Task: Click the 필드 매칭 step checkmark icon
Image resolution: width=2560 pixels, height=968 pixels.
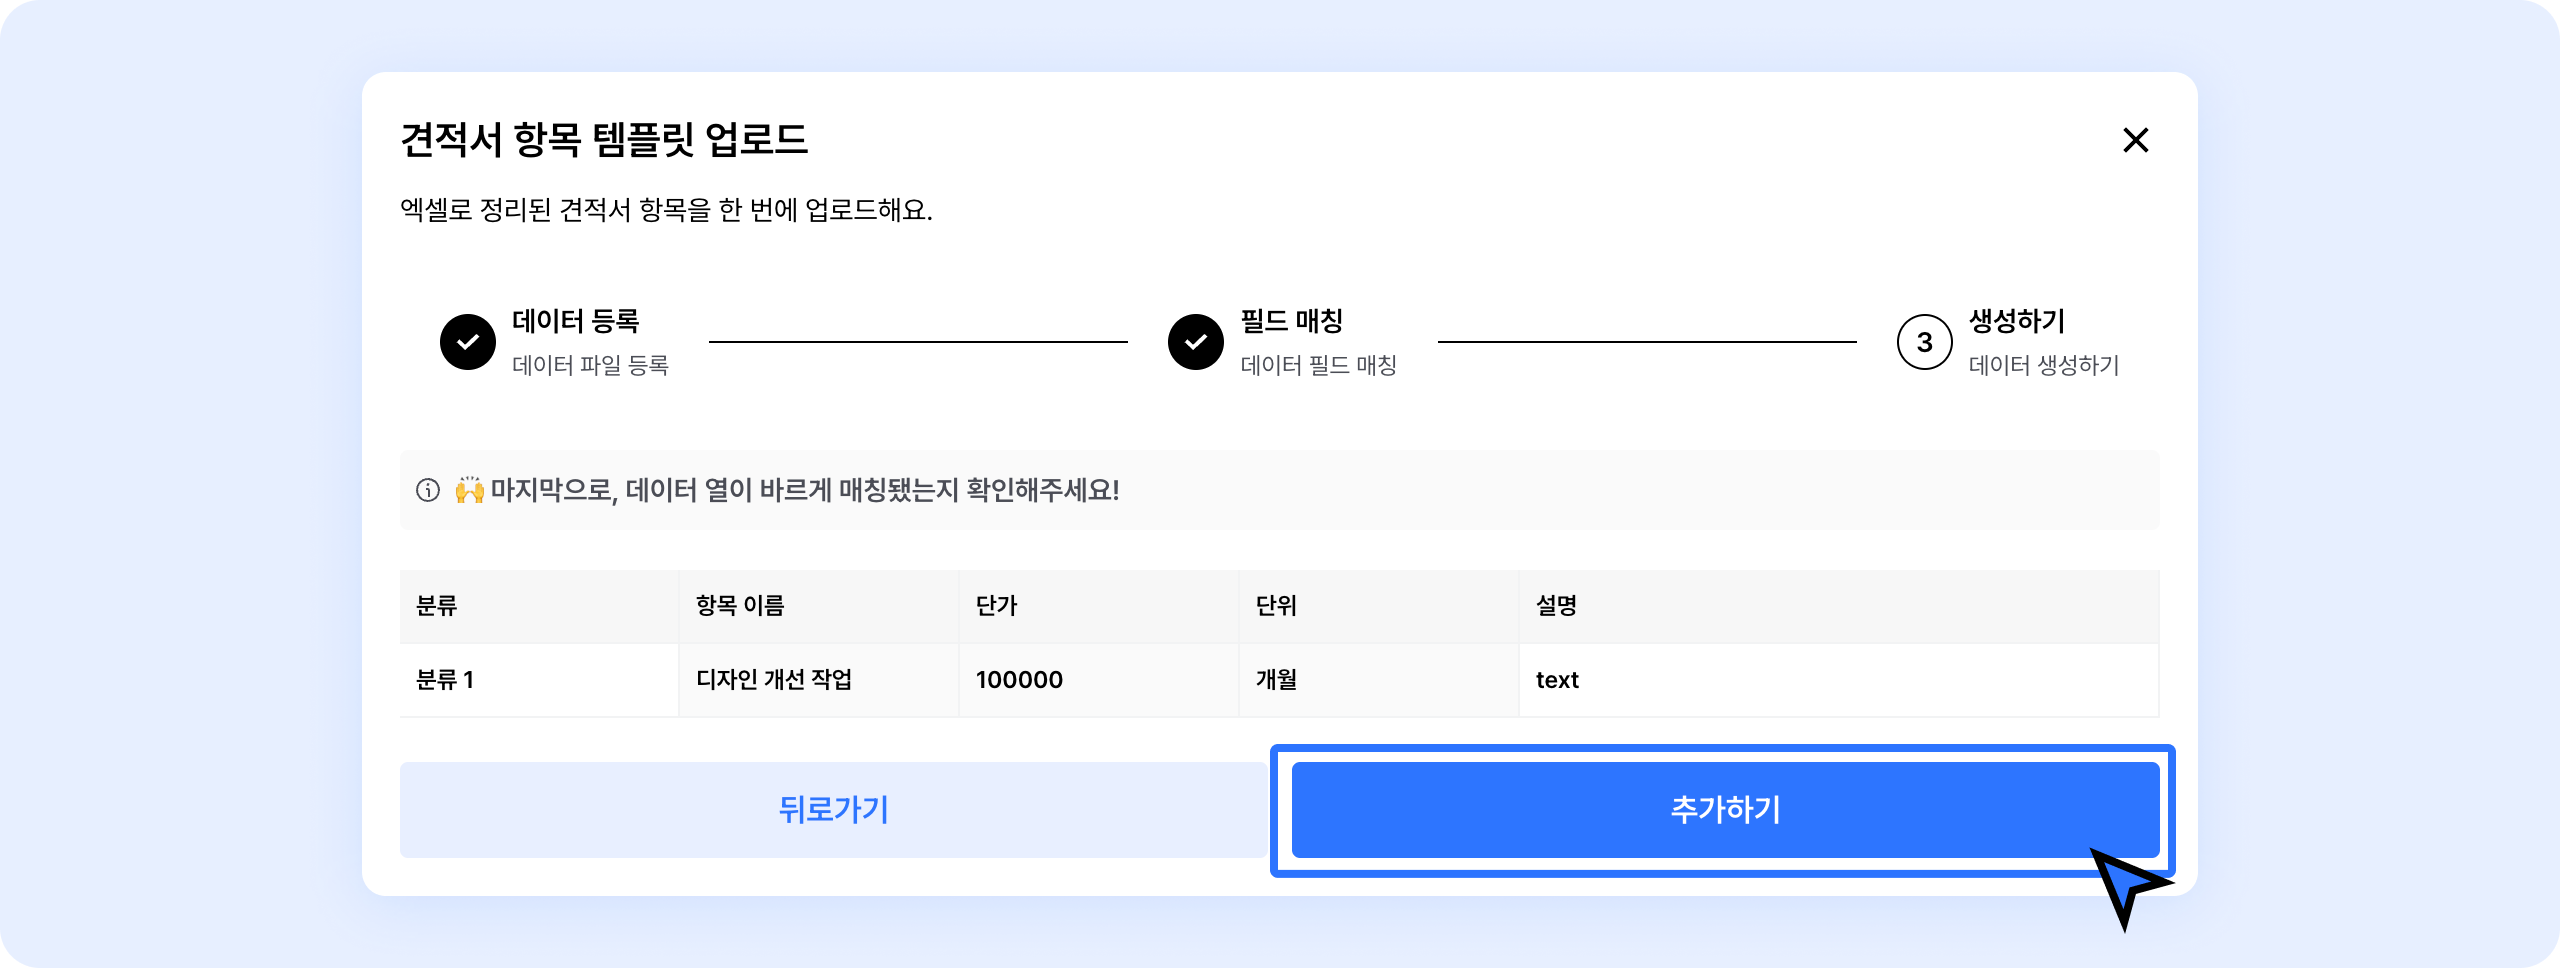Action: (x=1196, y=342)
